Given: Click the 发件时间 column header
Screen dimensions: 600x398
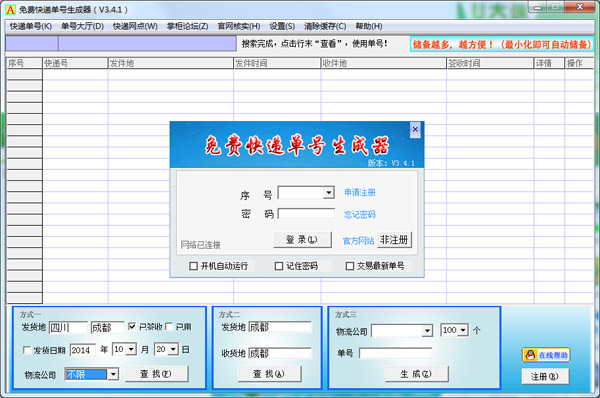Looking at the screenshot, I should point(277,63).
